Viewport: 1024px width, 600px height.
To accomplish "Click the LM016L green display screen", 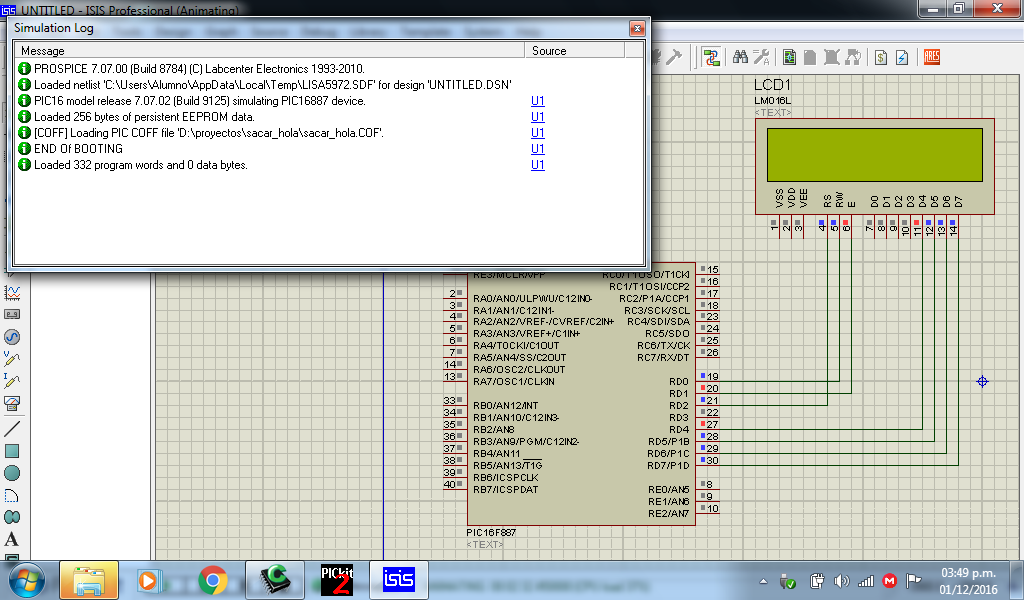I will coord(874,155).
